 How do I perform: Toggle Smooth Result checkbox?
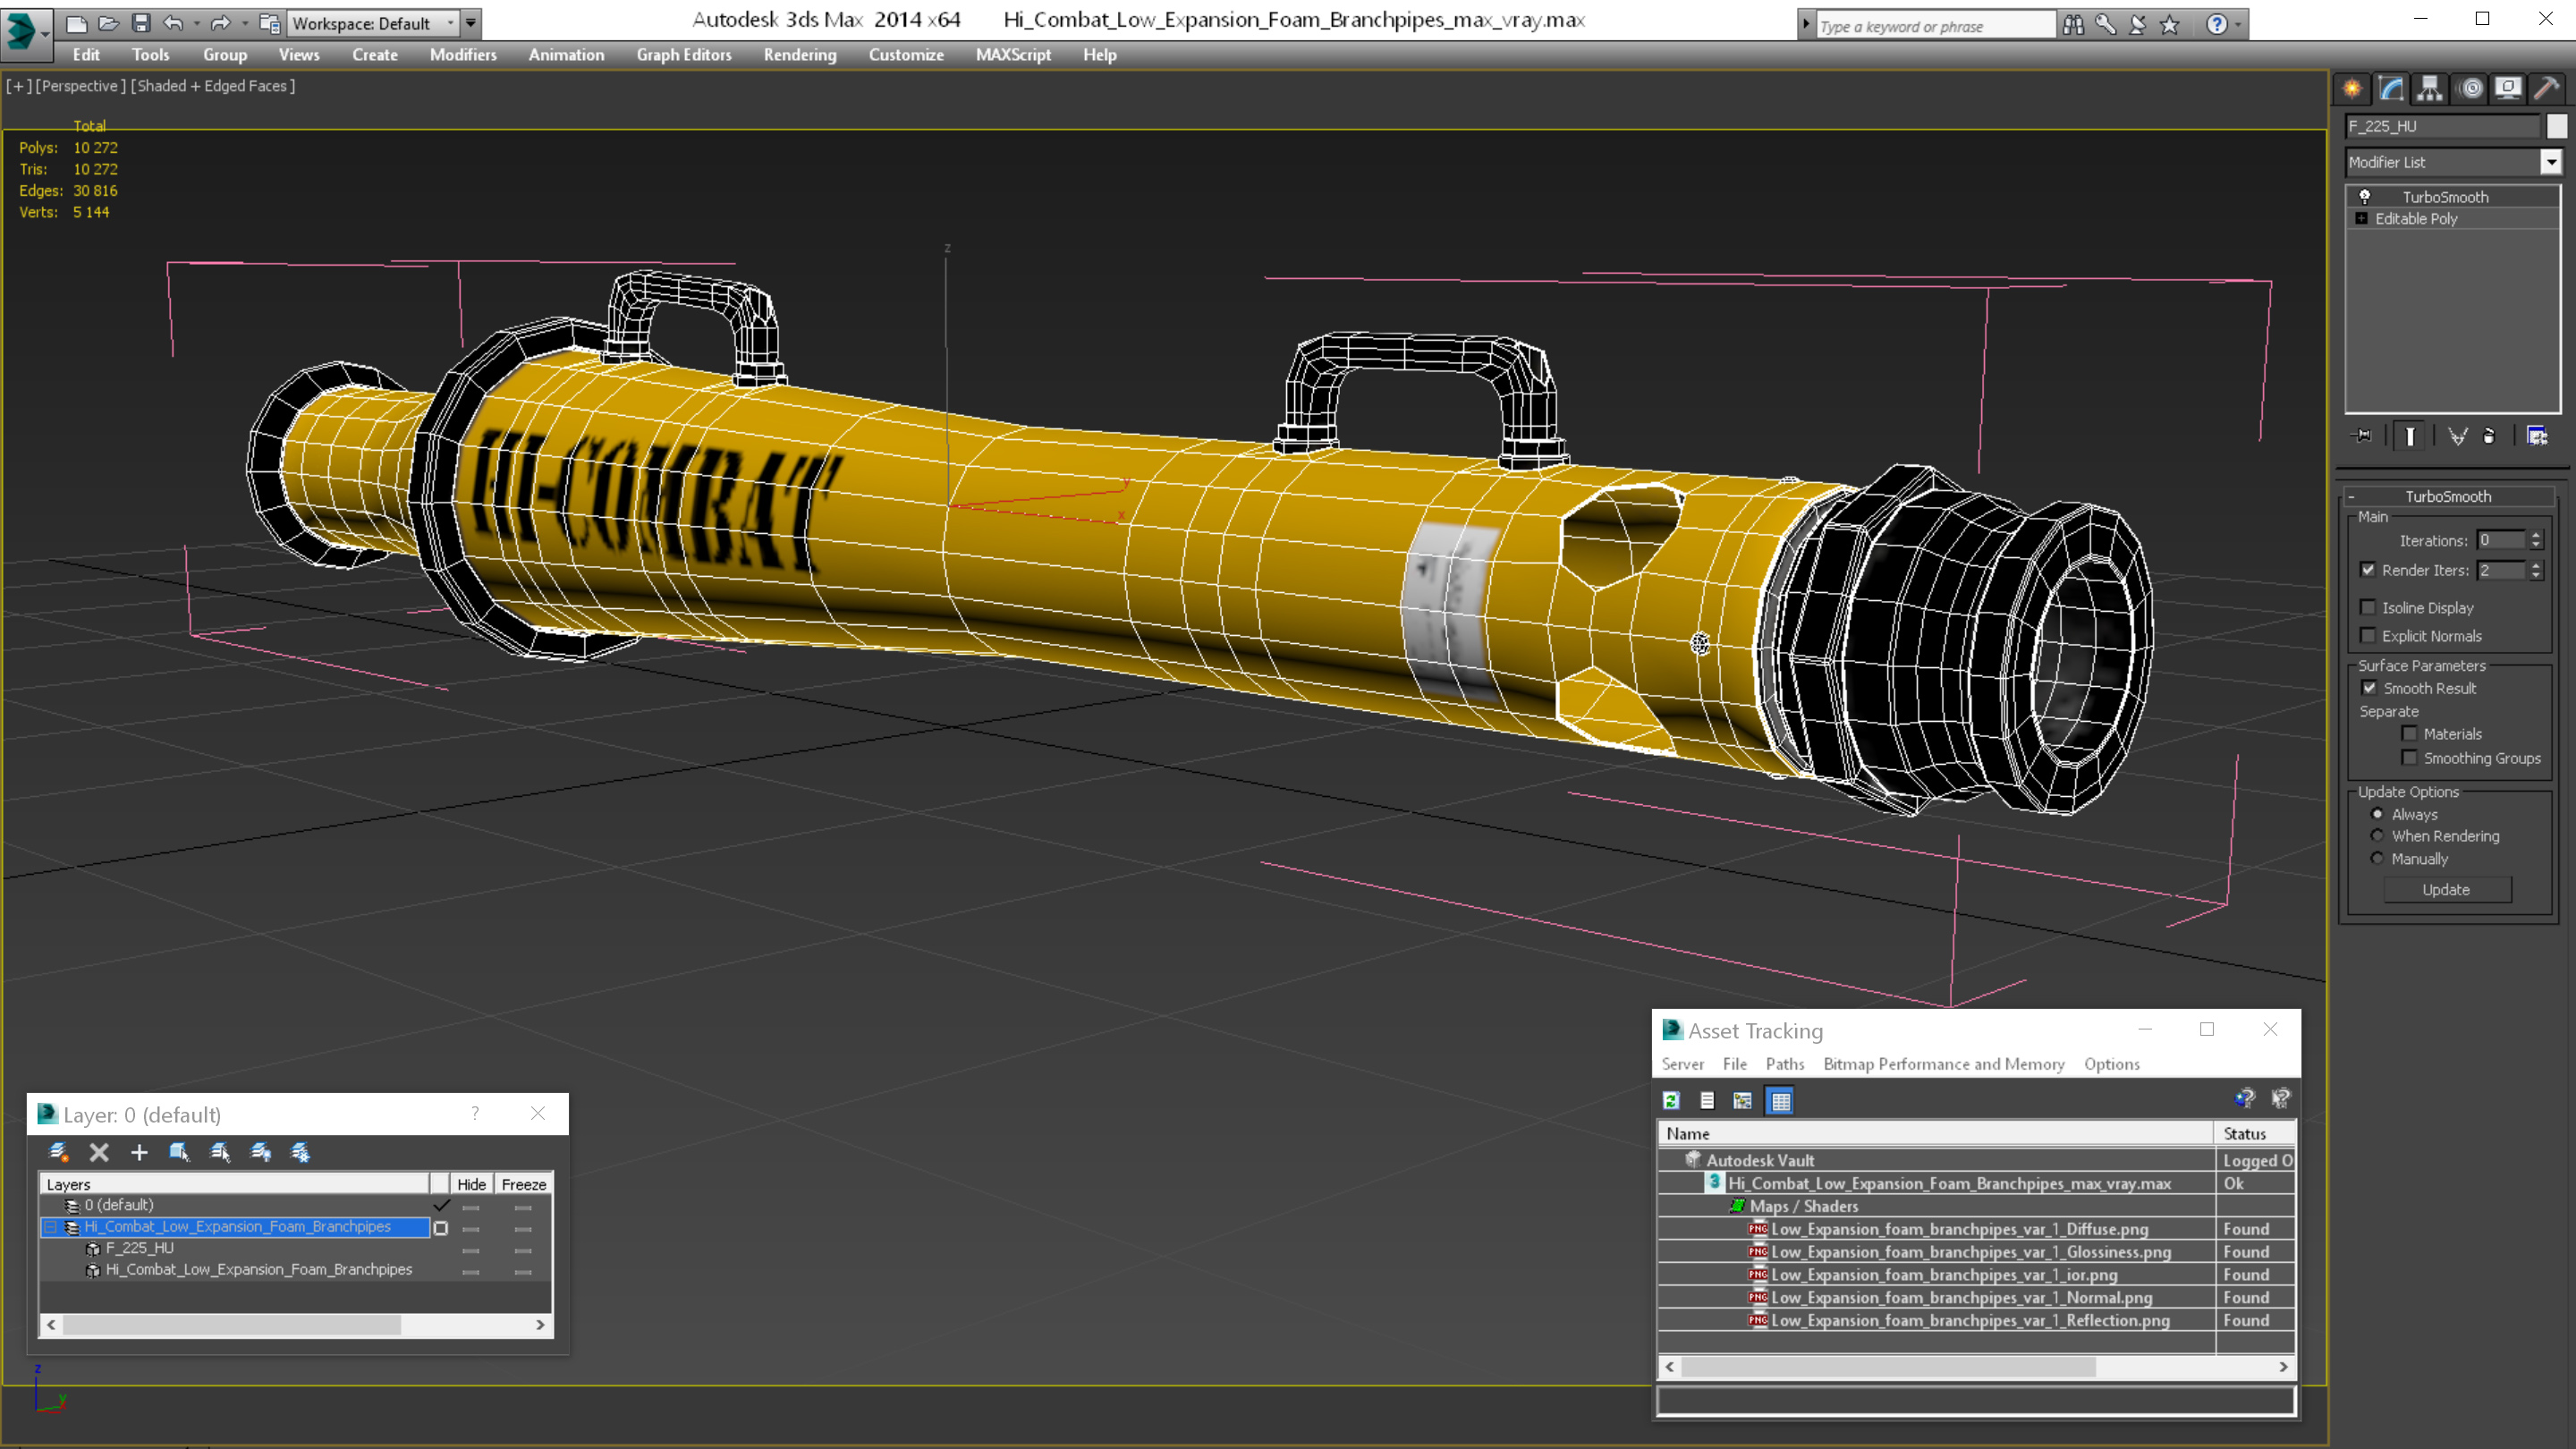[x=2369, y=687]
